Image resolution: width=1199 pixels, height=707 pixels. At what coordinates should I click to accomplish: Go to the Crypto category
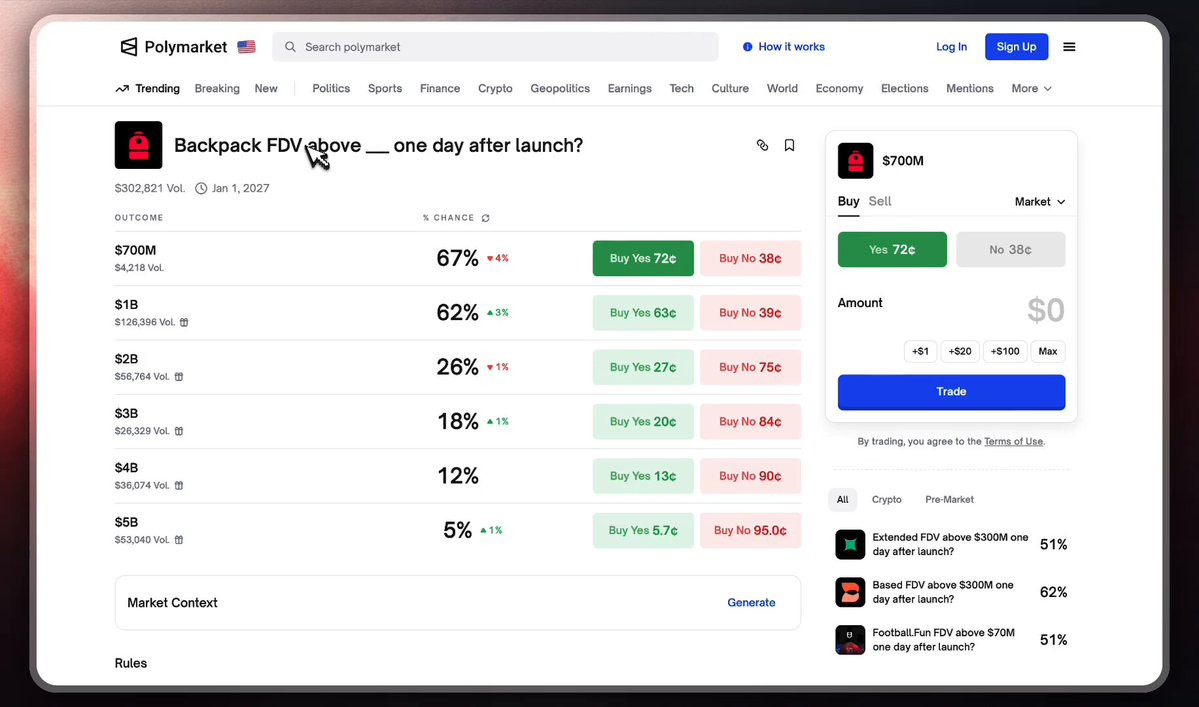(496, 89)
